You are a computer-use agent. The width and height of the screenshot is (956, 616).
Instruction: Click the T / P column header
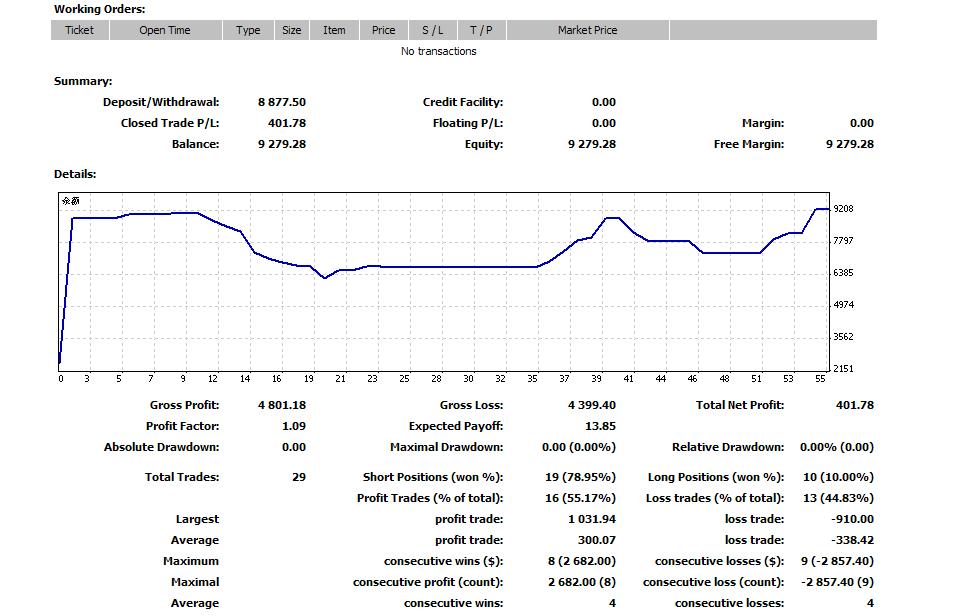pyautogui.click(x=481, y=30)
